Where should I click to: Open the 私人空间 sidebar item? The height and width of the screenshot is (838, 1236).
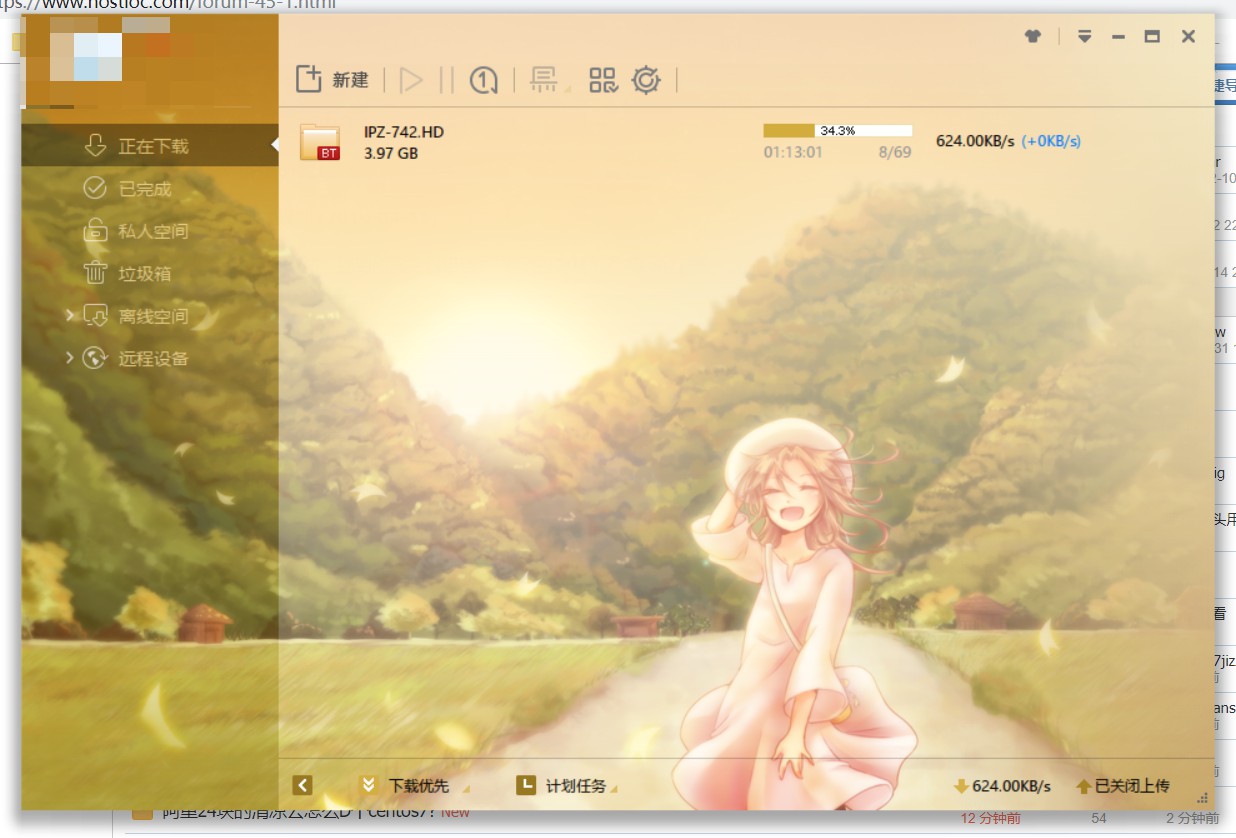pyautogui.click(x=150, y=231)
